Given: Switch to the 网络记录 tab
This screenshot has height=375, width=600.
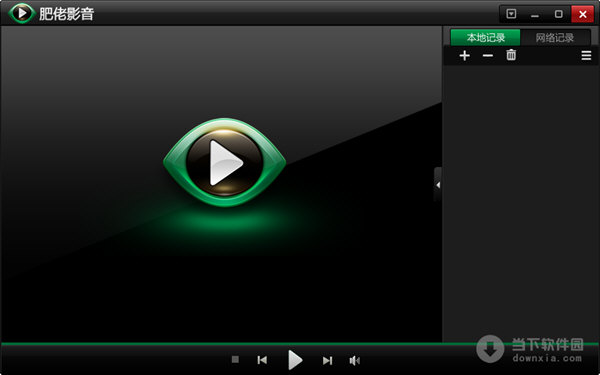Looking at the screenshot, I should click(555, 38).
